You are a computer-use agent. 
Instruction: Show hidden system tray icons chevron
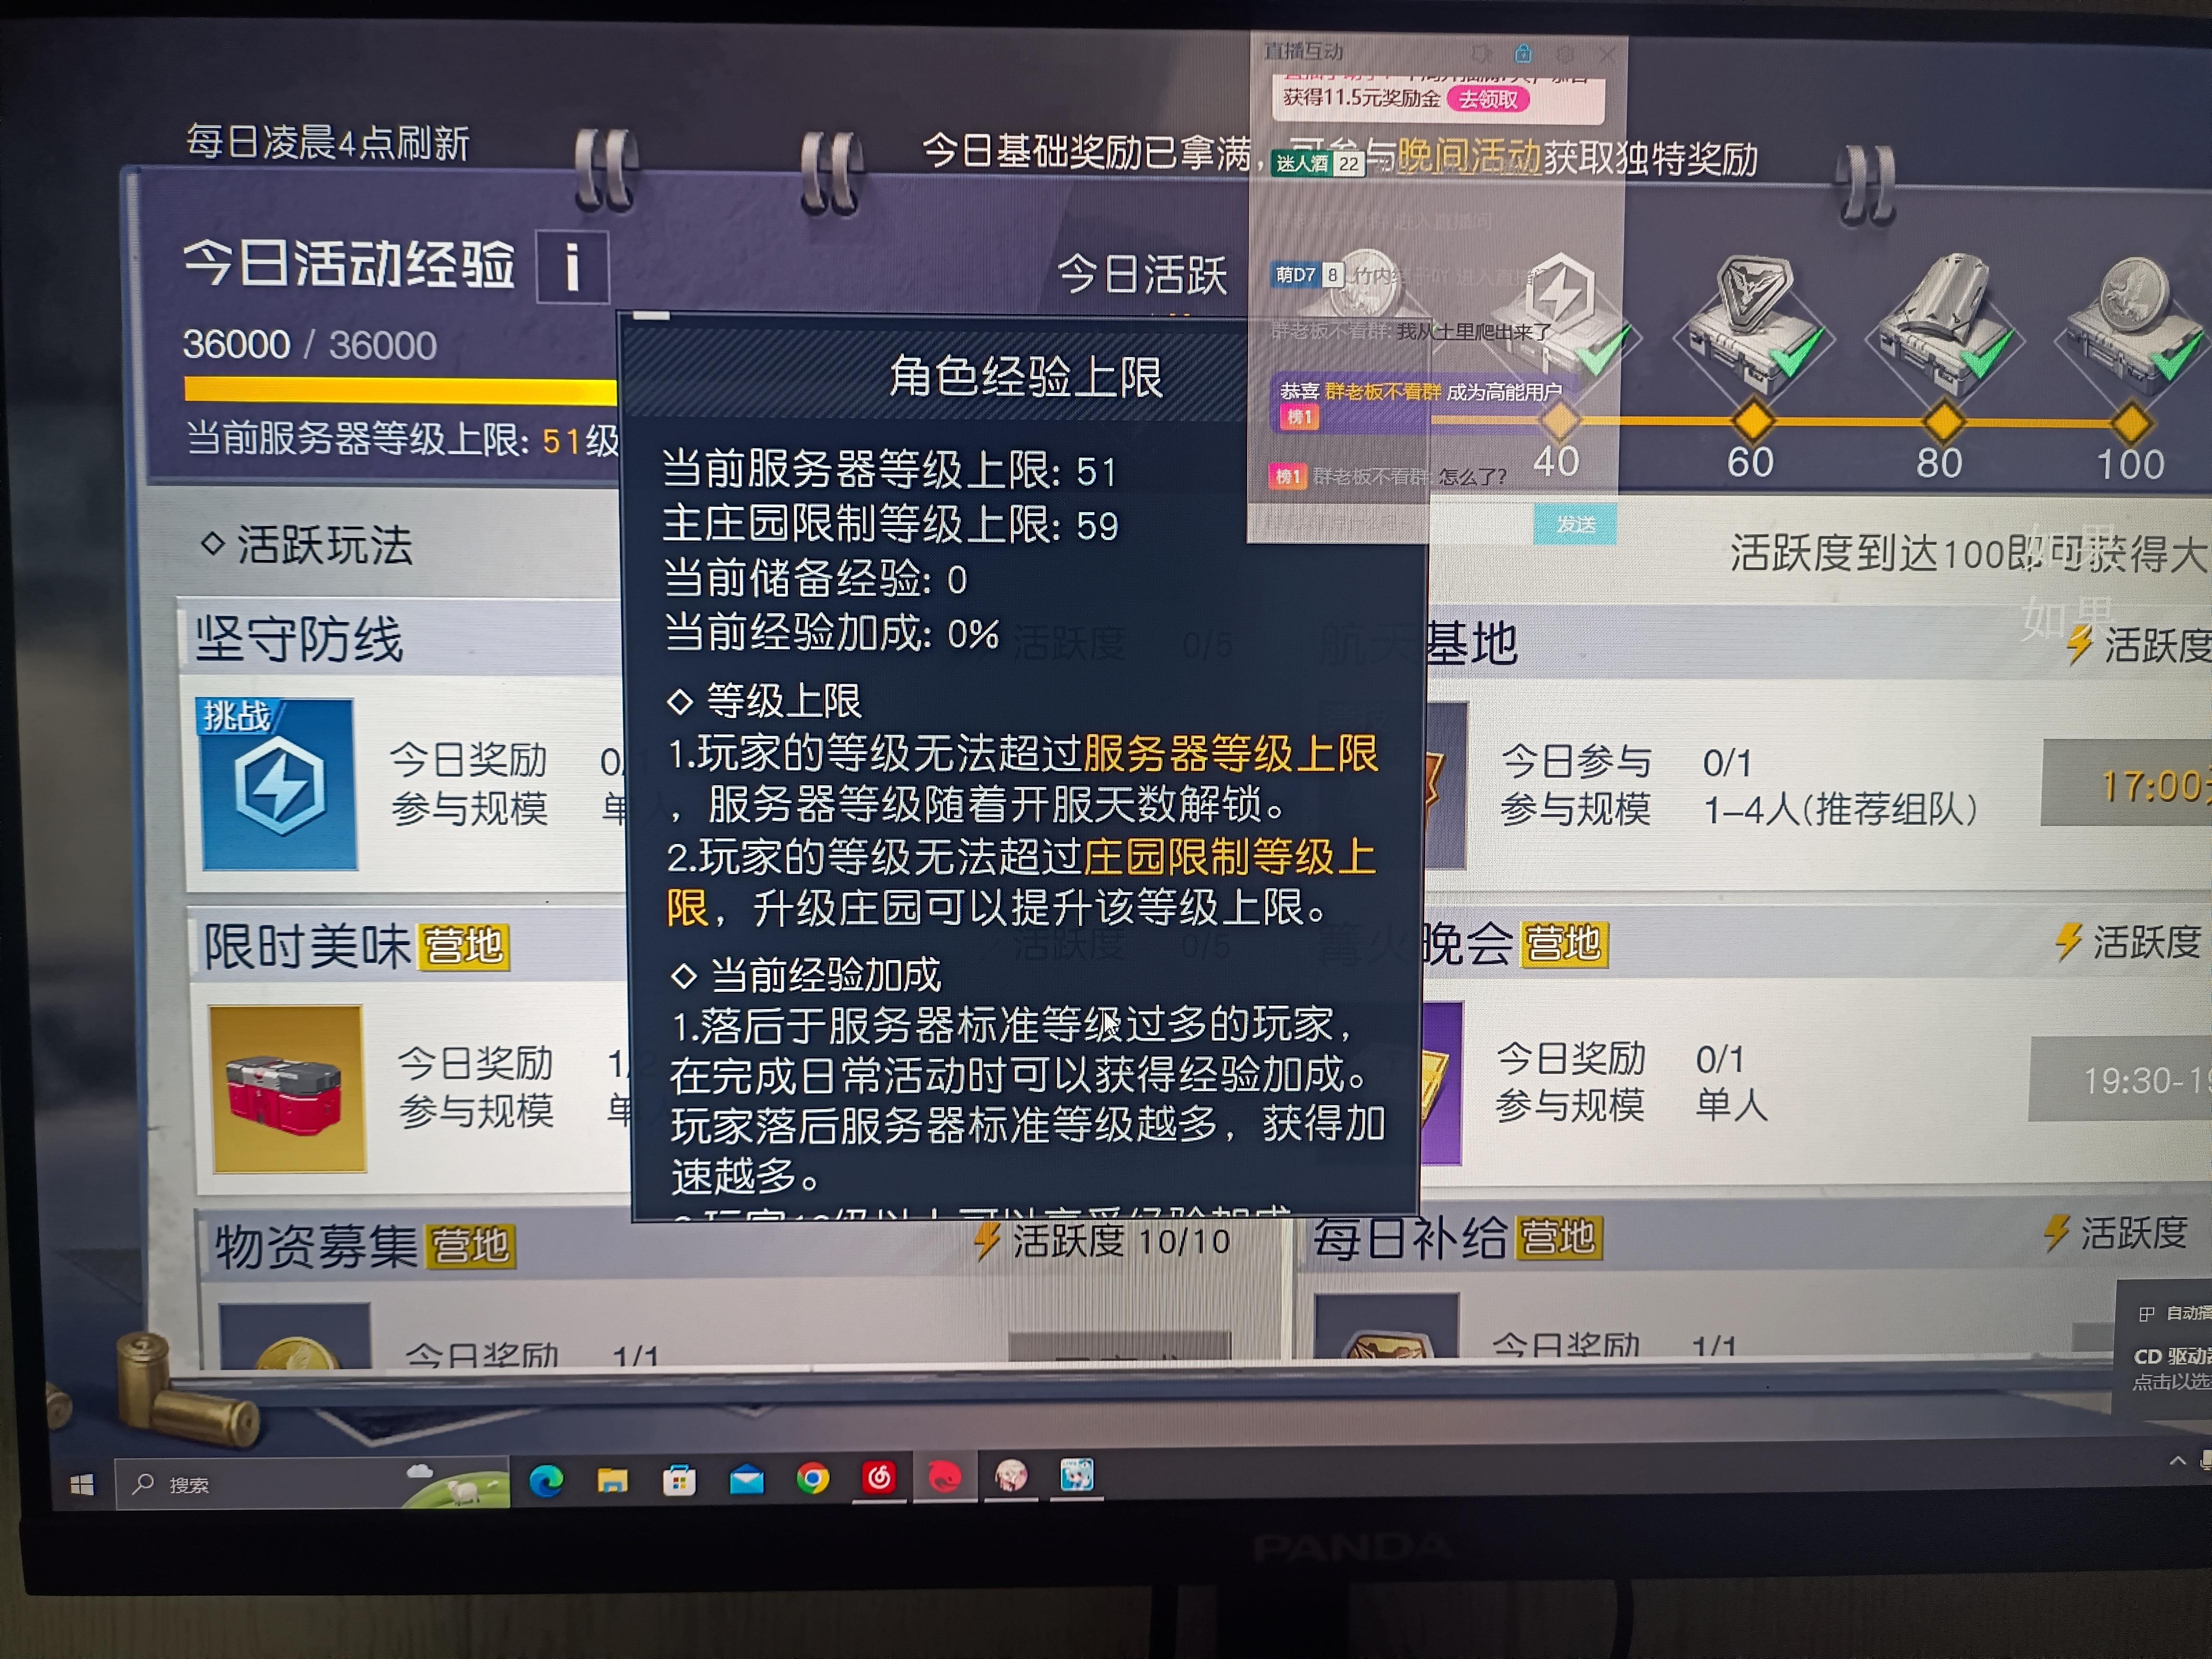2178,1462
